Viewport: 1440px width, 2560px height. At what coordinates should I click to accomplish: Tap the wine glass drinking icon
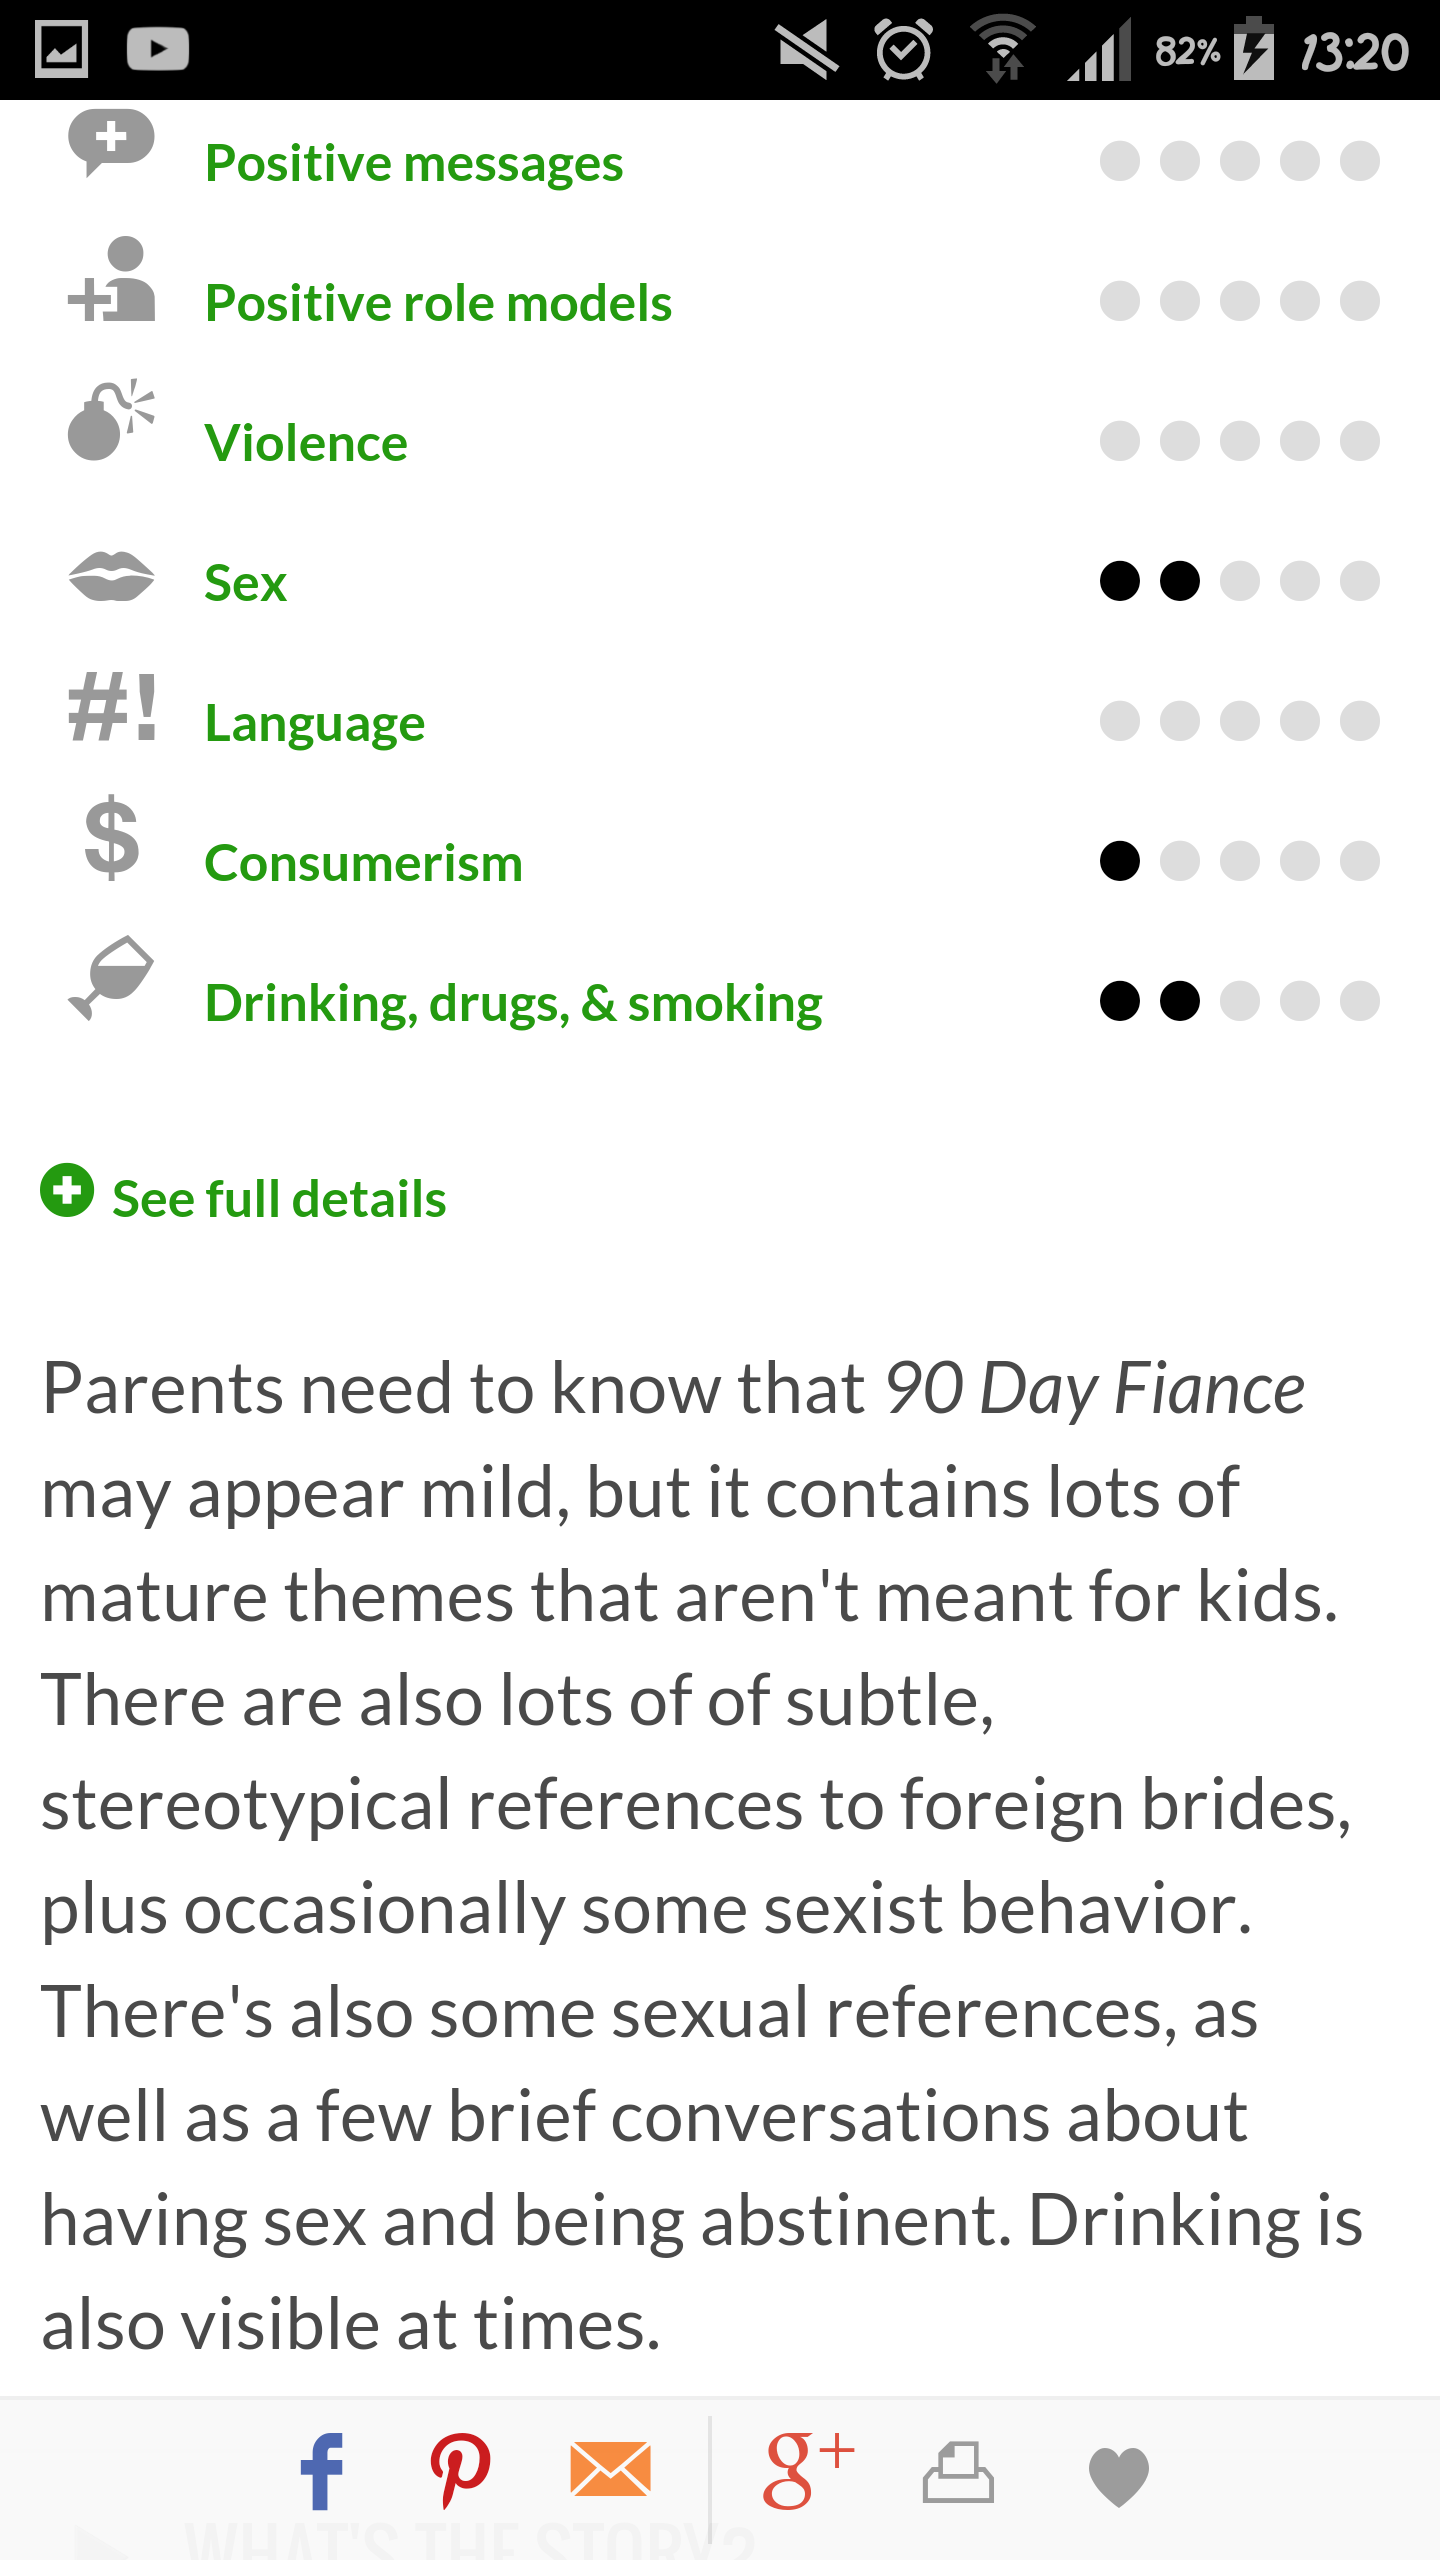pyautogui.click(x=111, y=978)
